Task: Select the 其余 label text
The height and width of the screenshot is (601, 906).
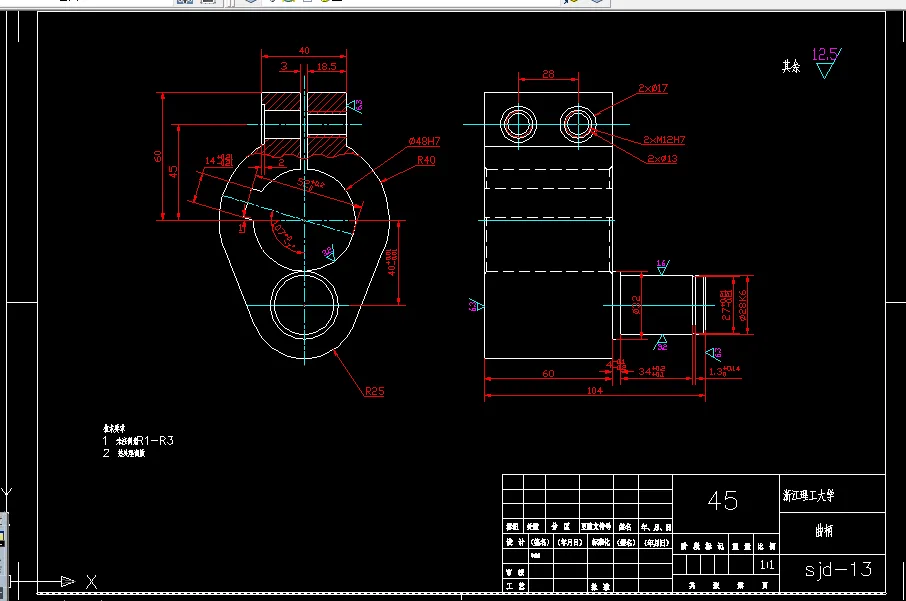Action: coord(791,66)
